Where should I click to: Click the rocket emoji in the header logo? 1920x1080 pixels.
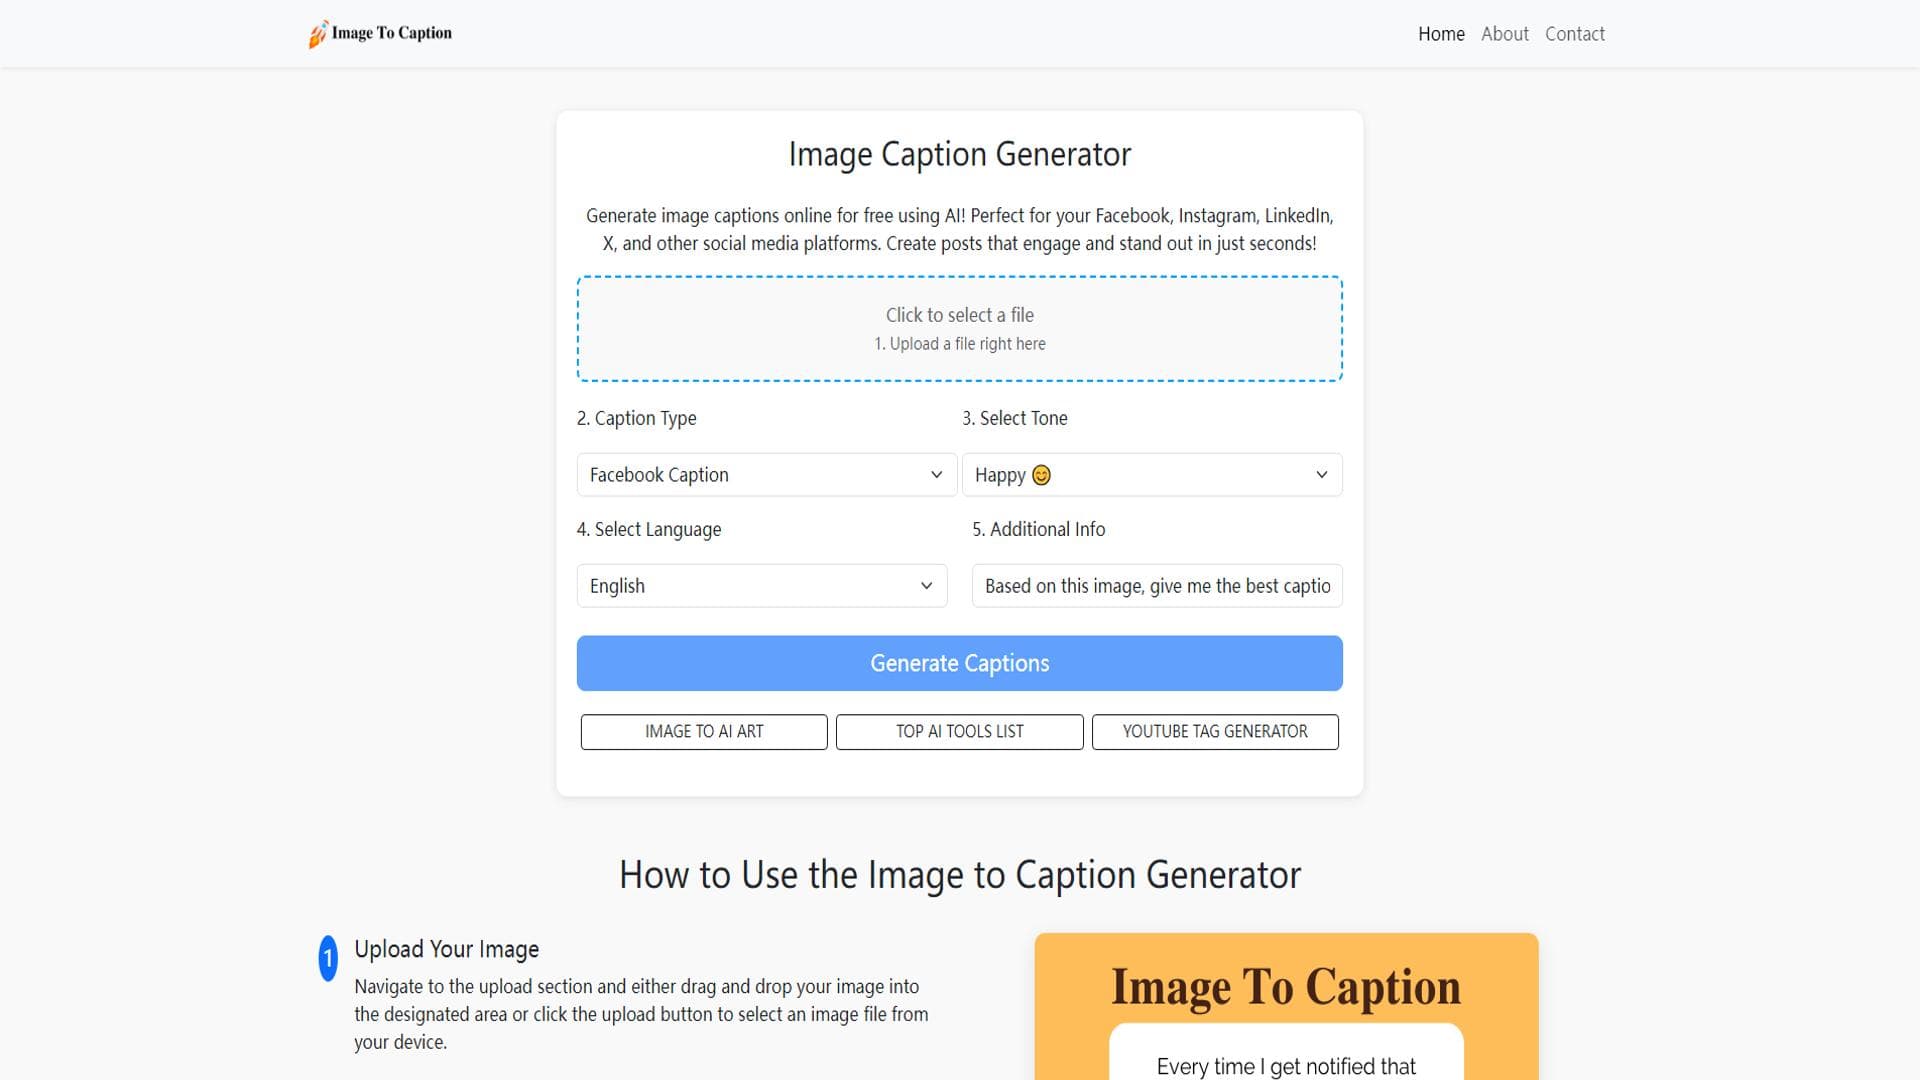click(x=319, y=32)
